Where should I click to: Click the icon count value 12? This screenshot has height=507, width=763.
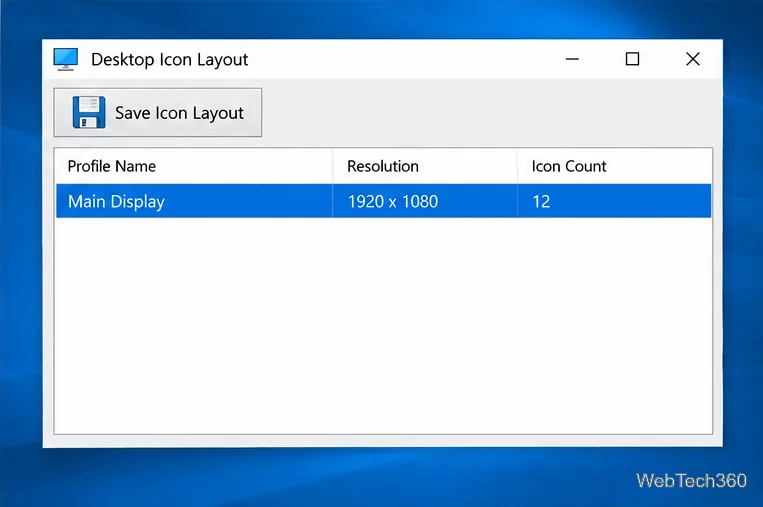point(541,201)
